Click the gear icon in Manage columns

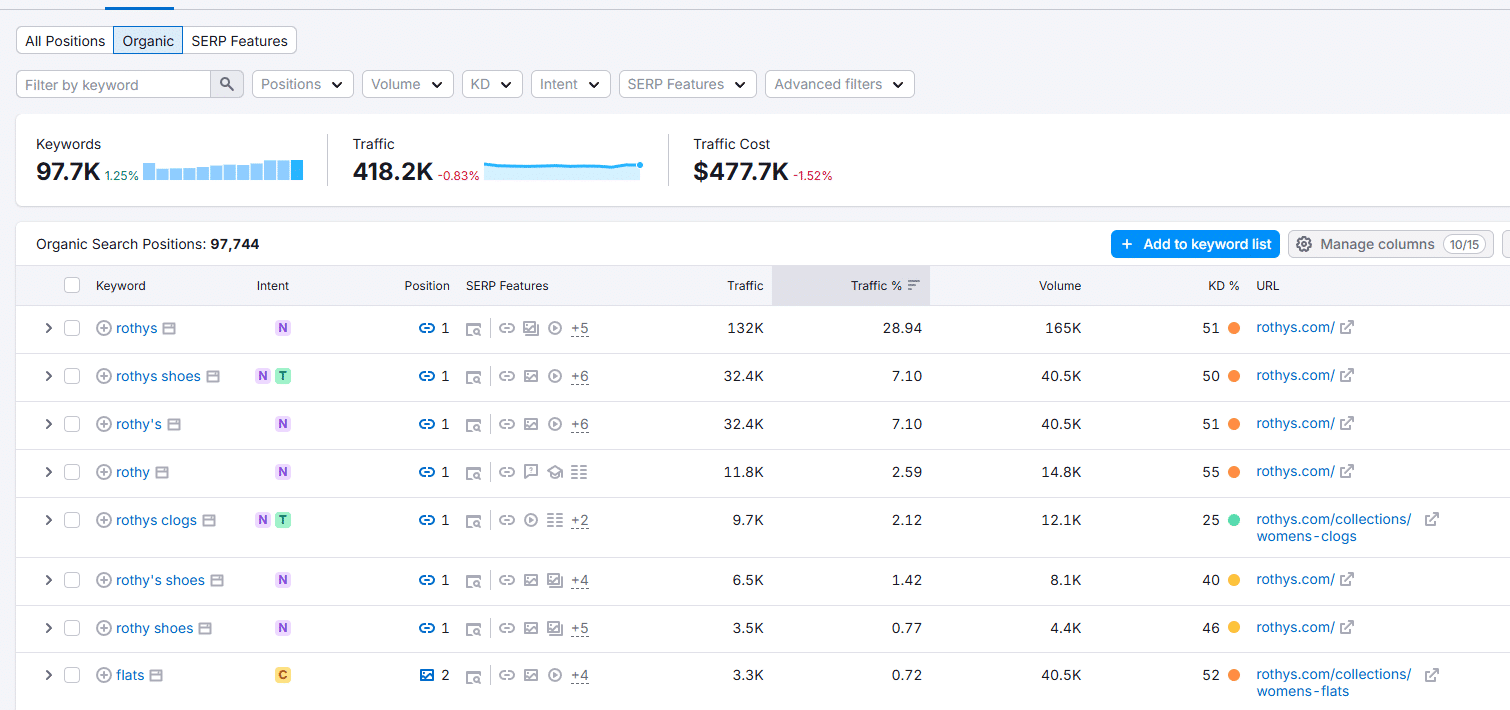[x=1304, y=244]
